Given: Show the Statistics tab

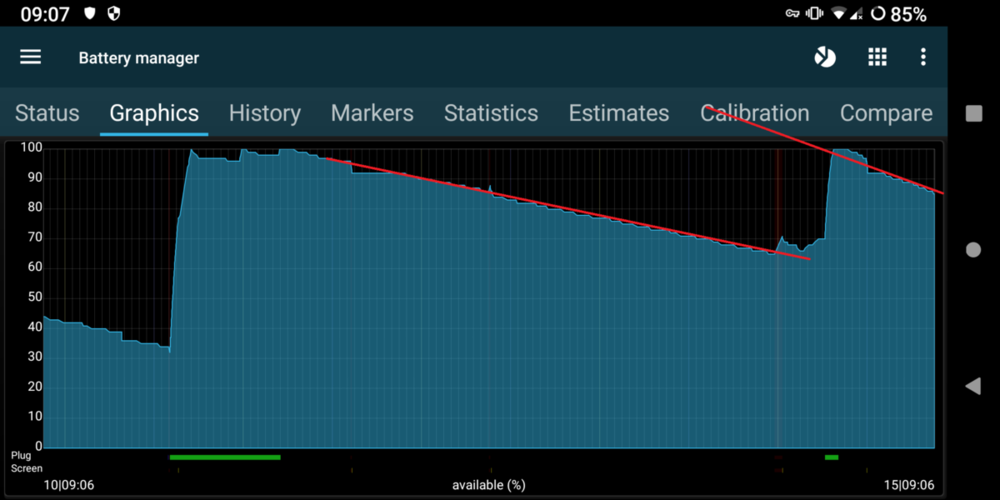Looking at the screenshot, I should 491,113.
